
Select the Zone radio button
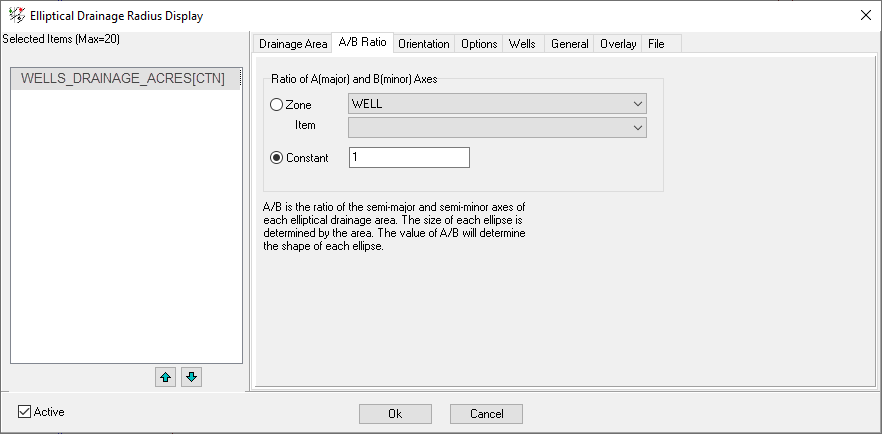click(x=277, y=105)
